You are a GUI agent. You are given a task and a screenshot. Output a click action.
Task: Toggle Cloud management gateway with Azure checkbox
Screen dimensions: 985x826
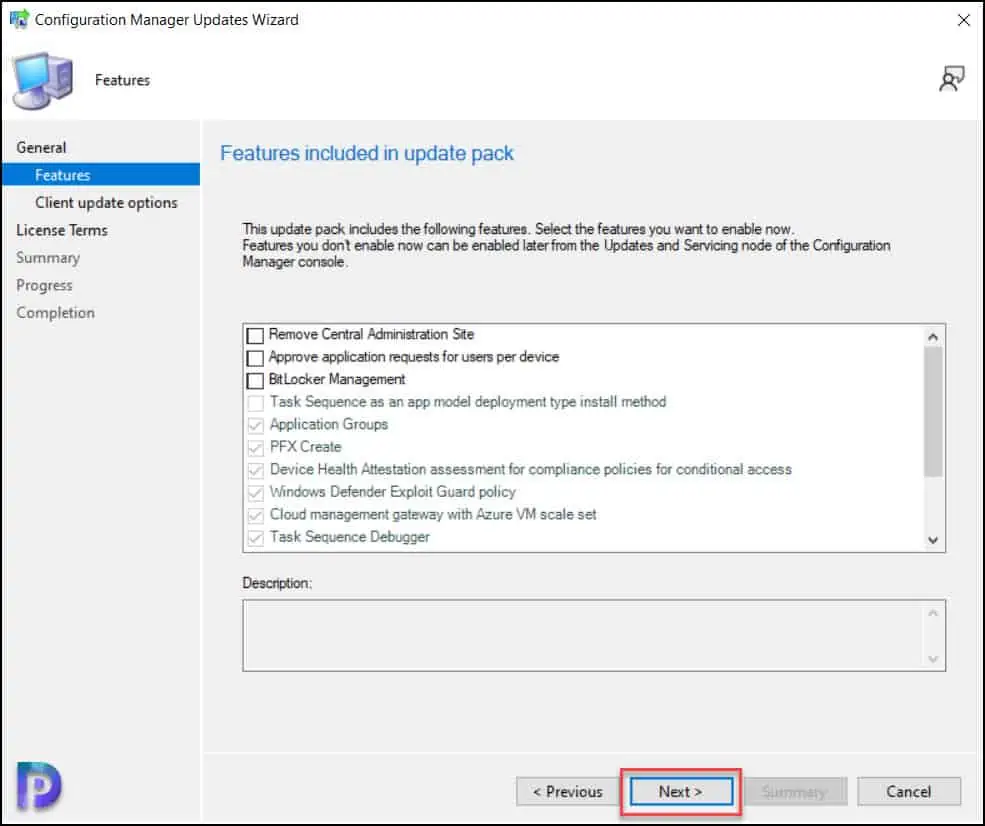255,516
